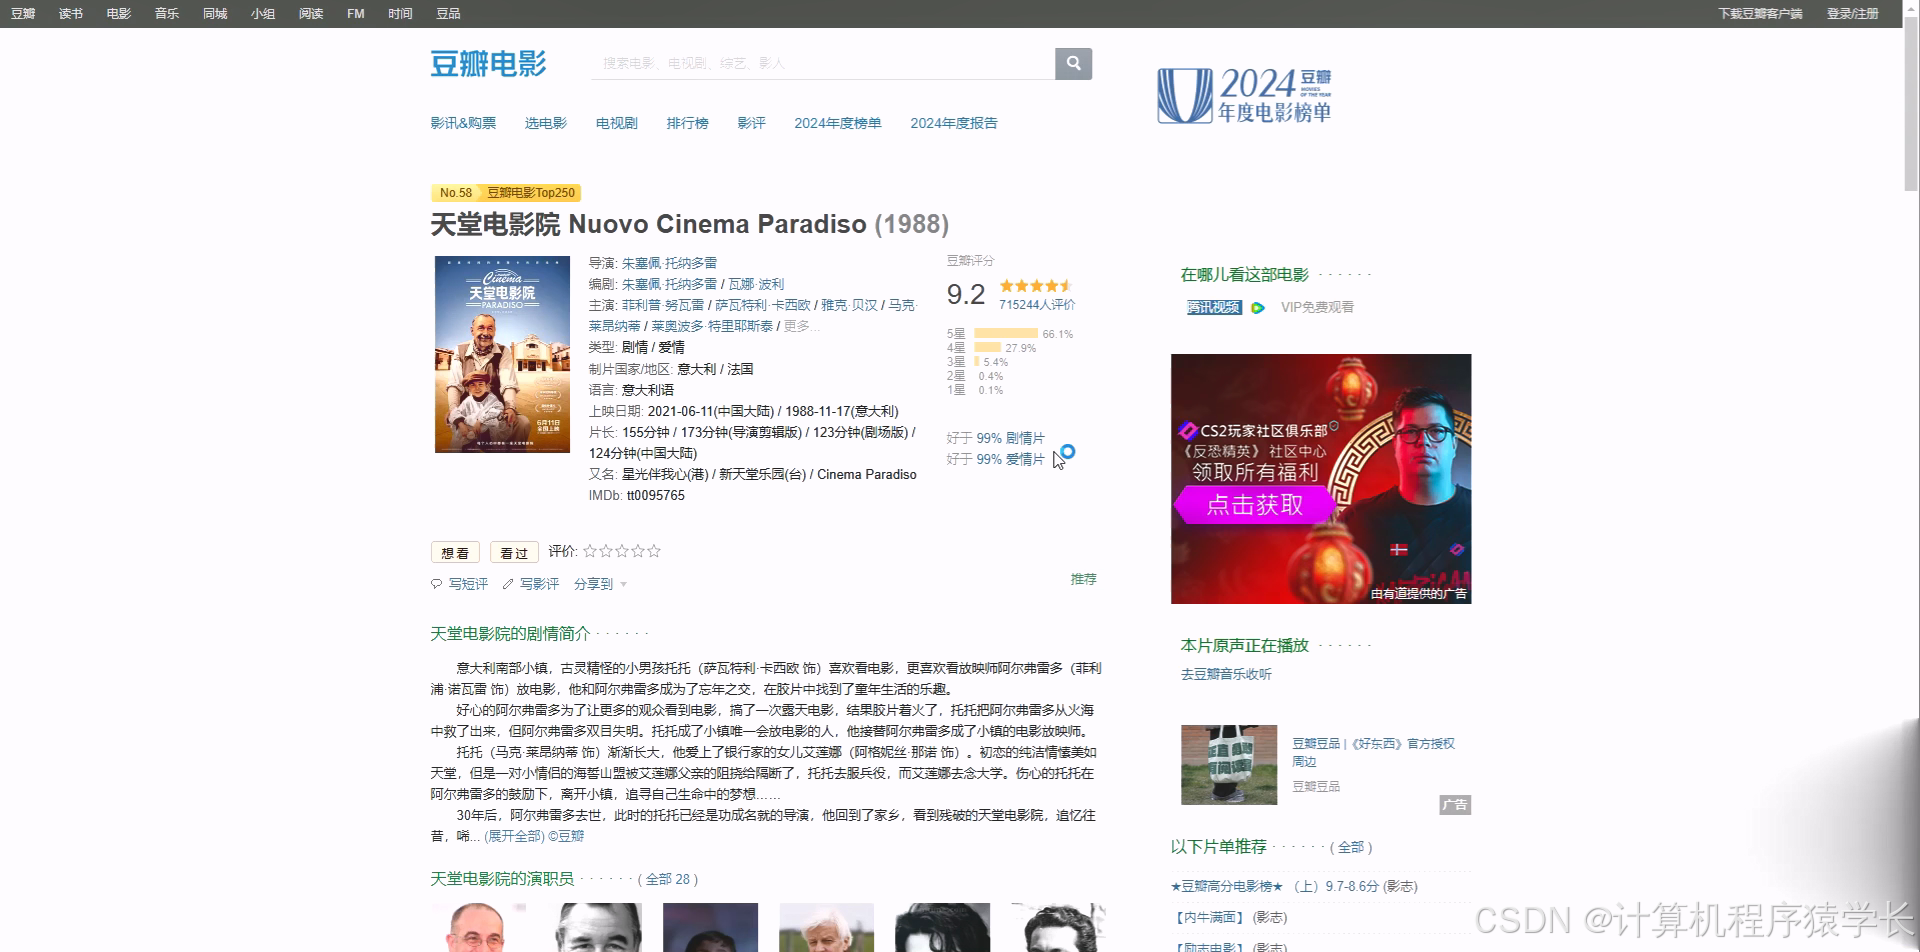1920x952 pixels.
Task: Open the 2024 年度电影榜单 banner
Action: [x=1244, y=96]
